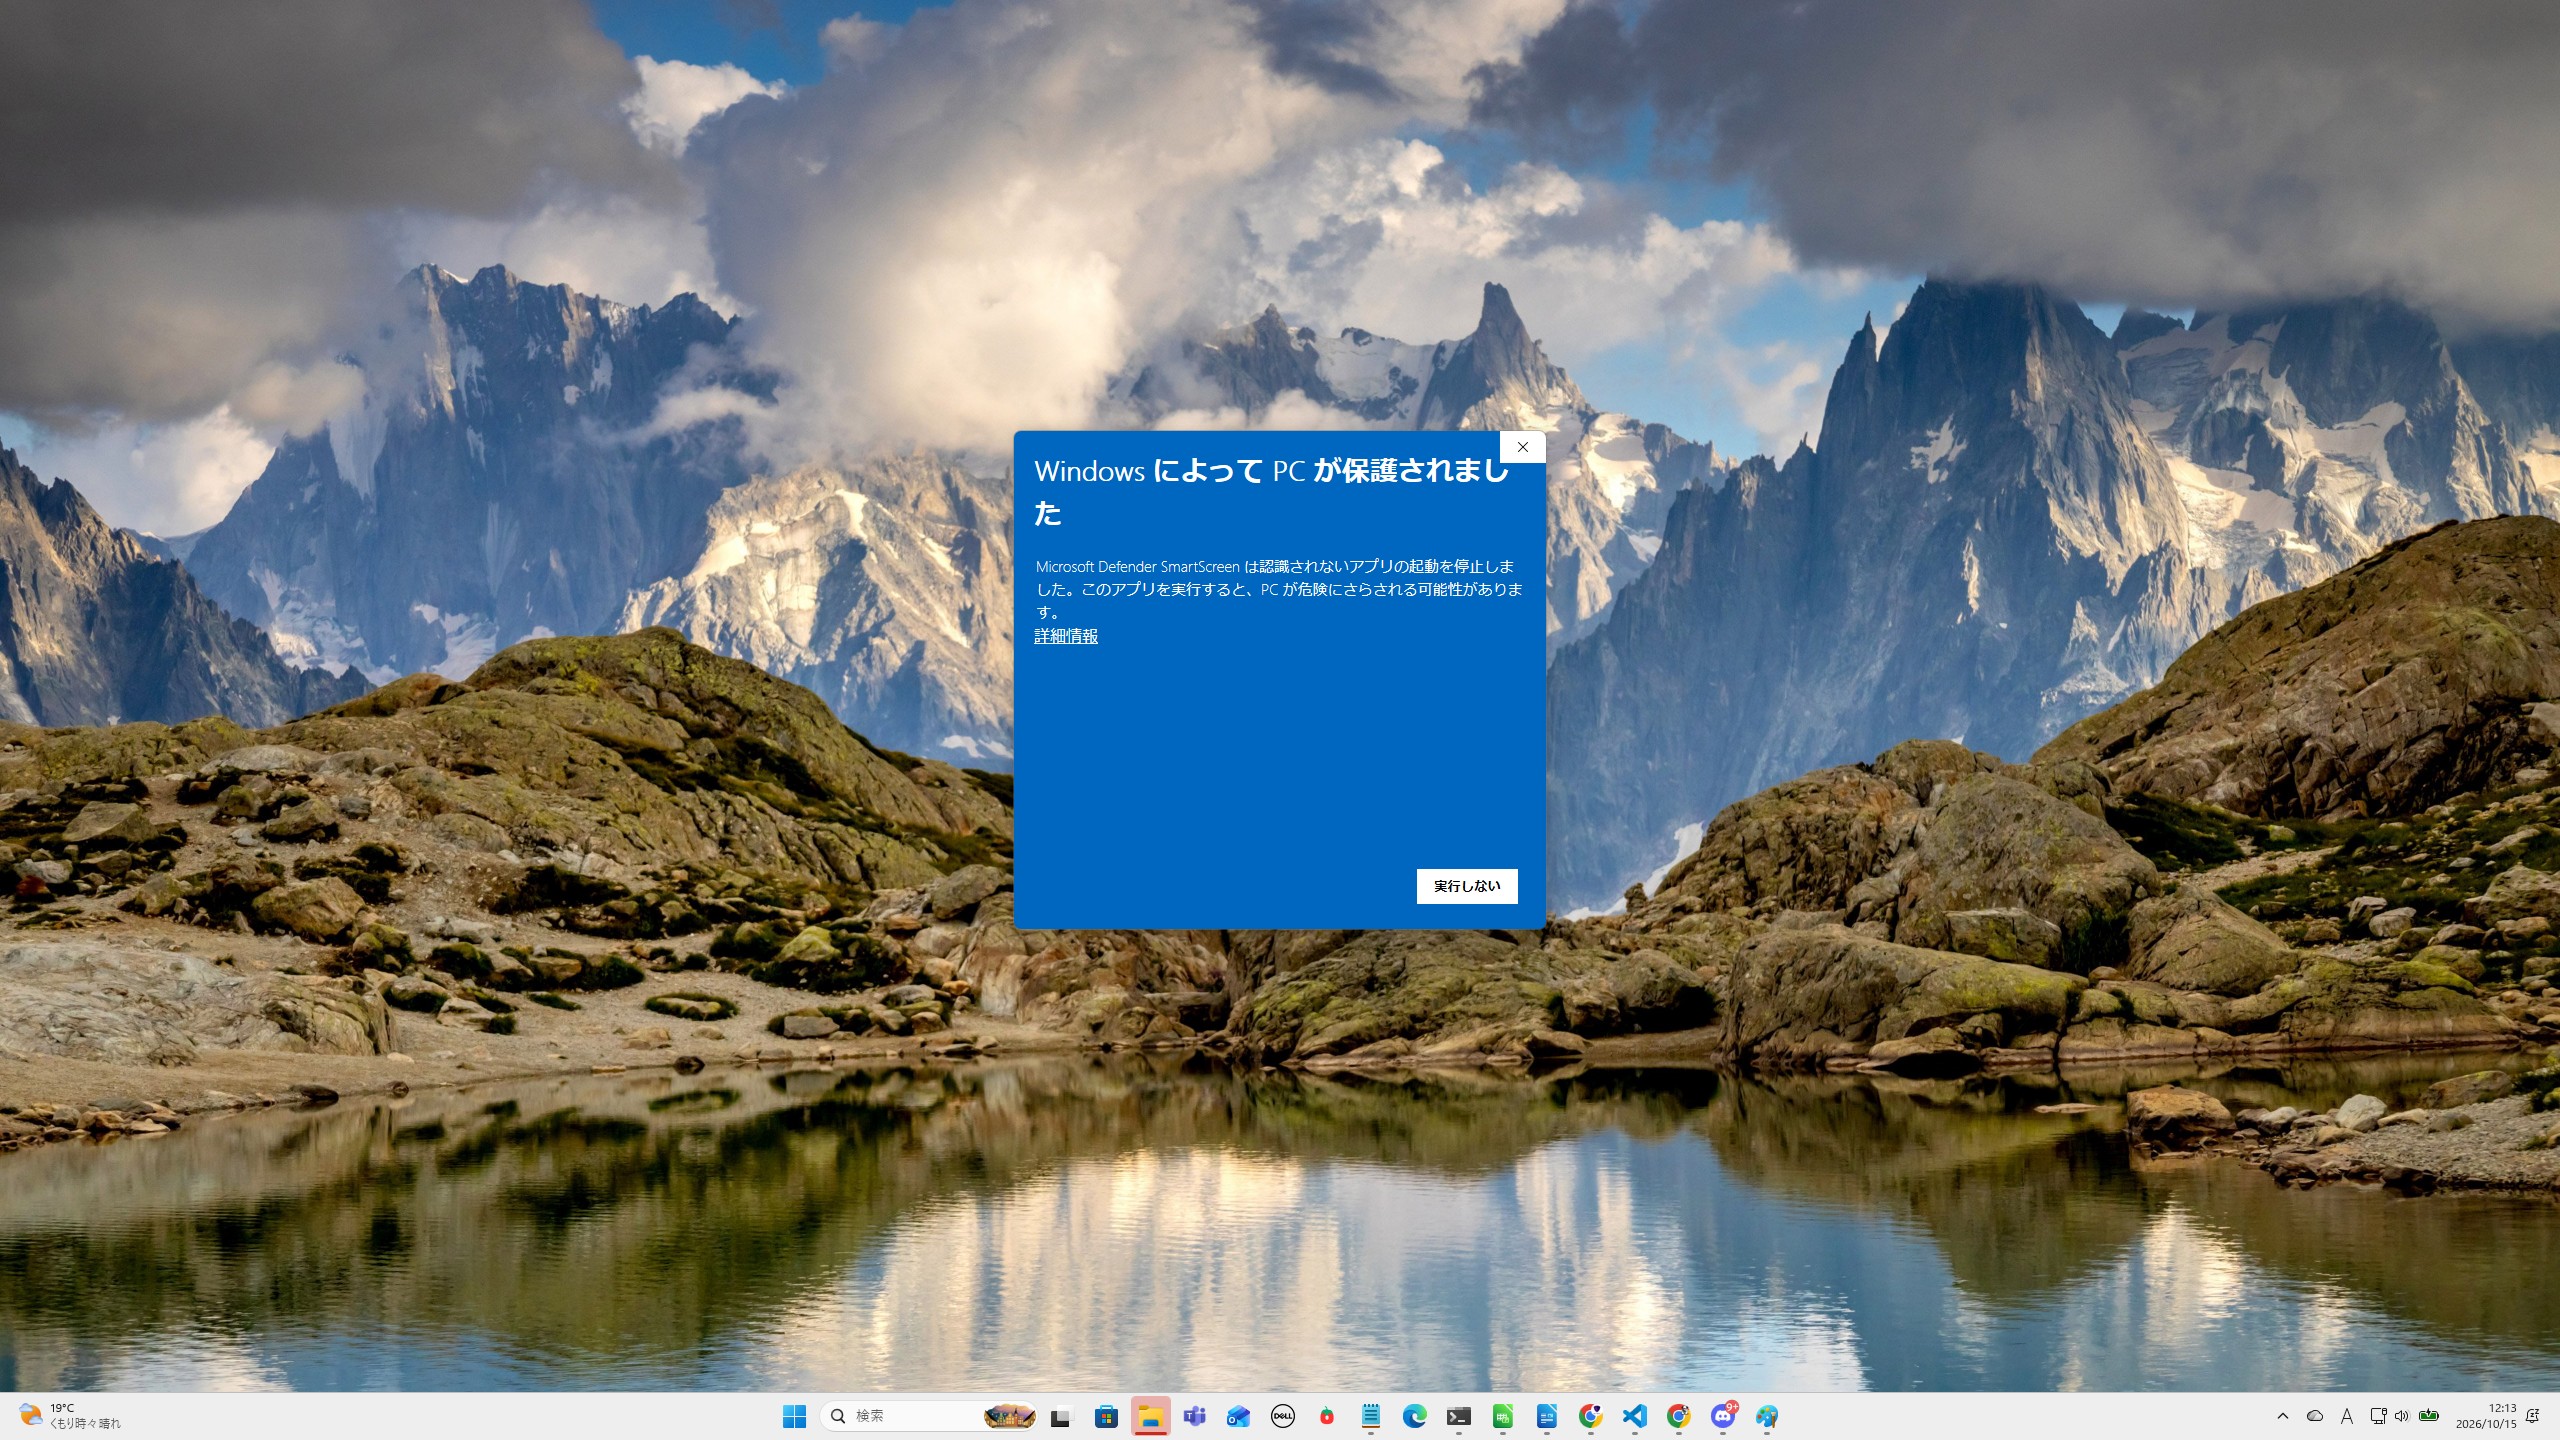This screenshot has height=1440, width=2560.
Task: Open Outlook from the taskbar
Action: coord(1238,1416)
